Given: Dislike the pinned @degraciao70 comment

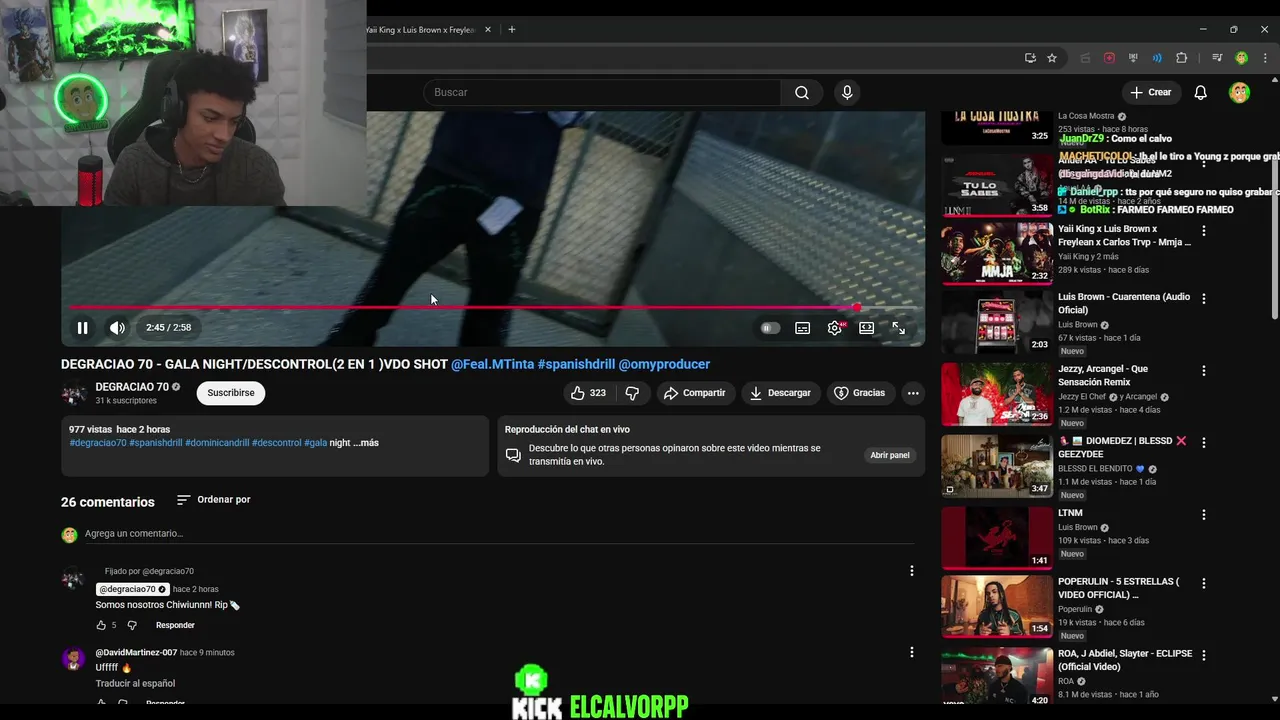Looking at the screenshot, I should (132, 625).
